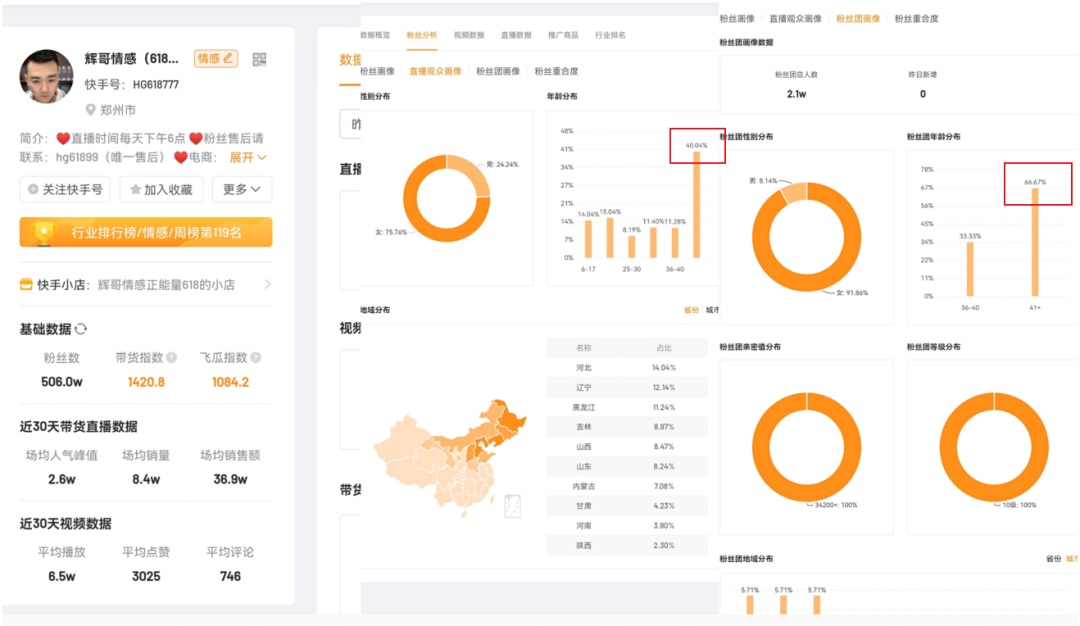The height and width of the screenshot is (626, 1080).
Task: Expand the profile intro with 展开
Action: [248, 157]
